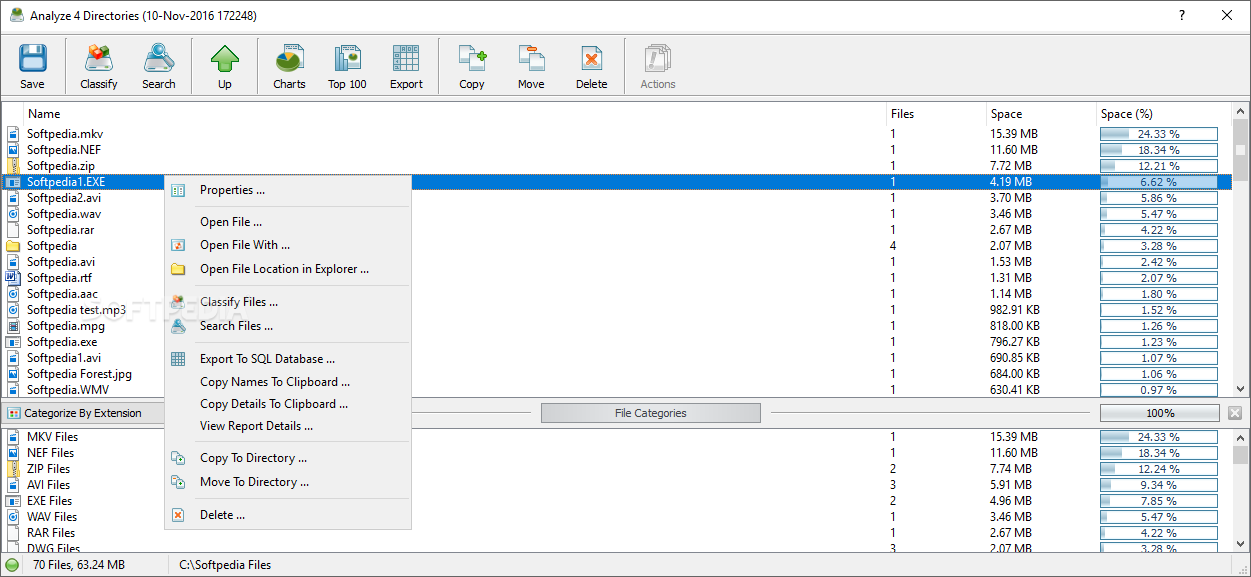
Task: Select the EXE Files category row
Action: pos(617,501)
